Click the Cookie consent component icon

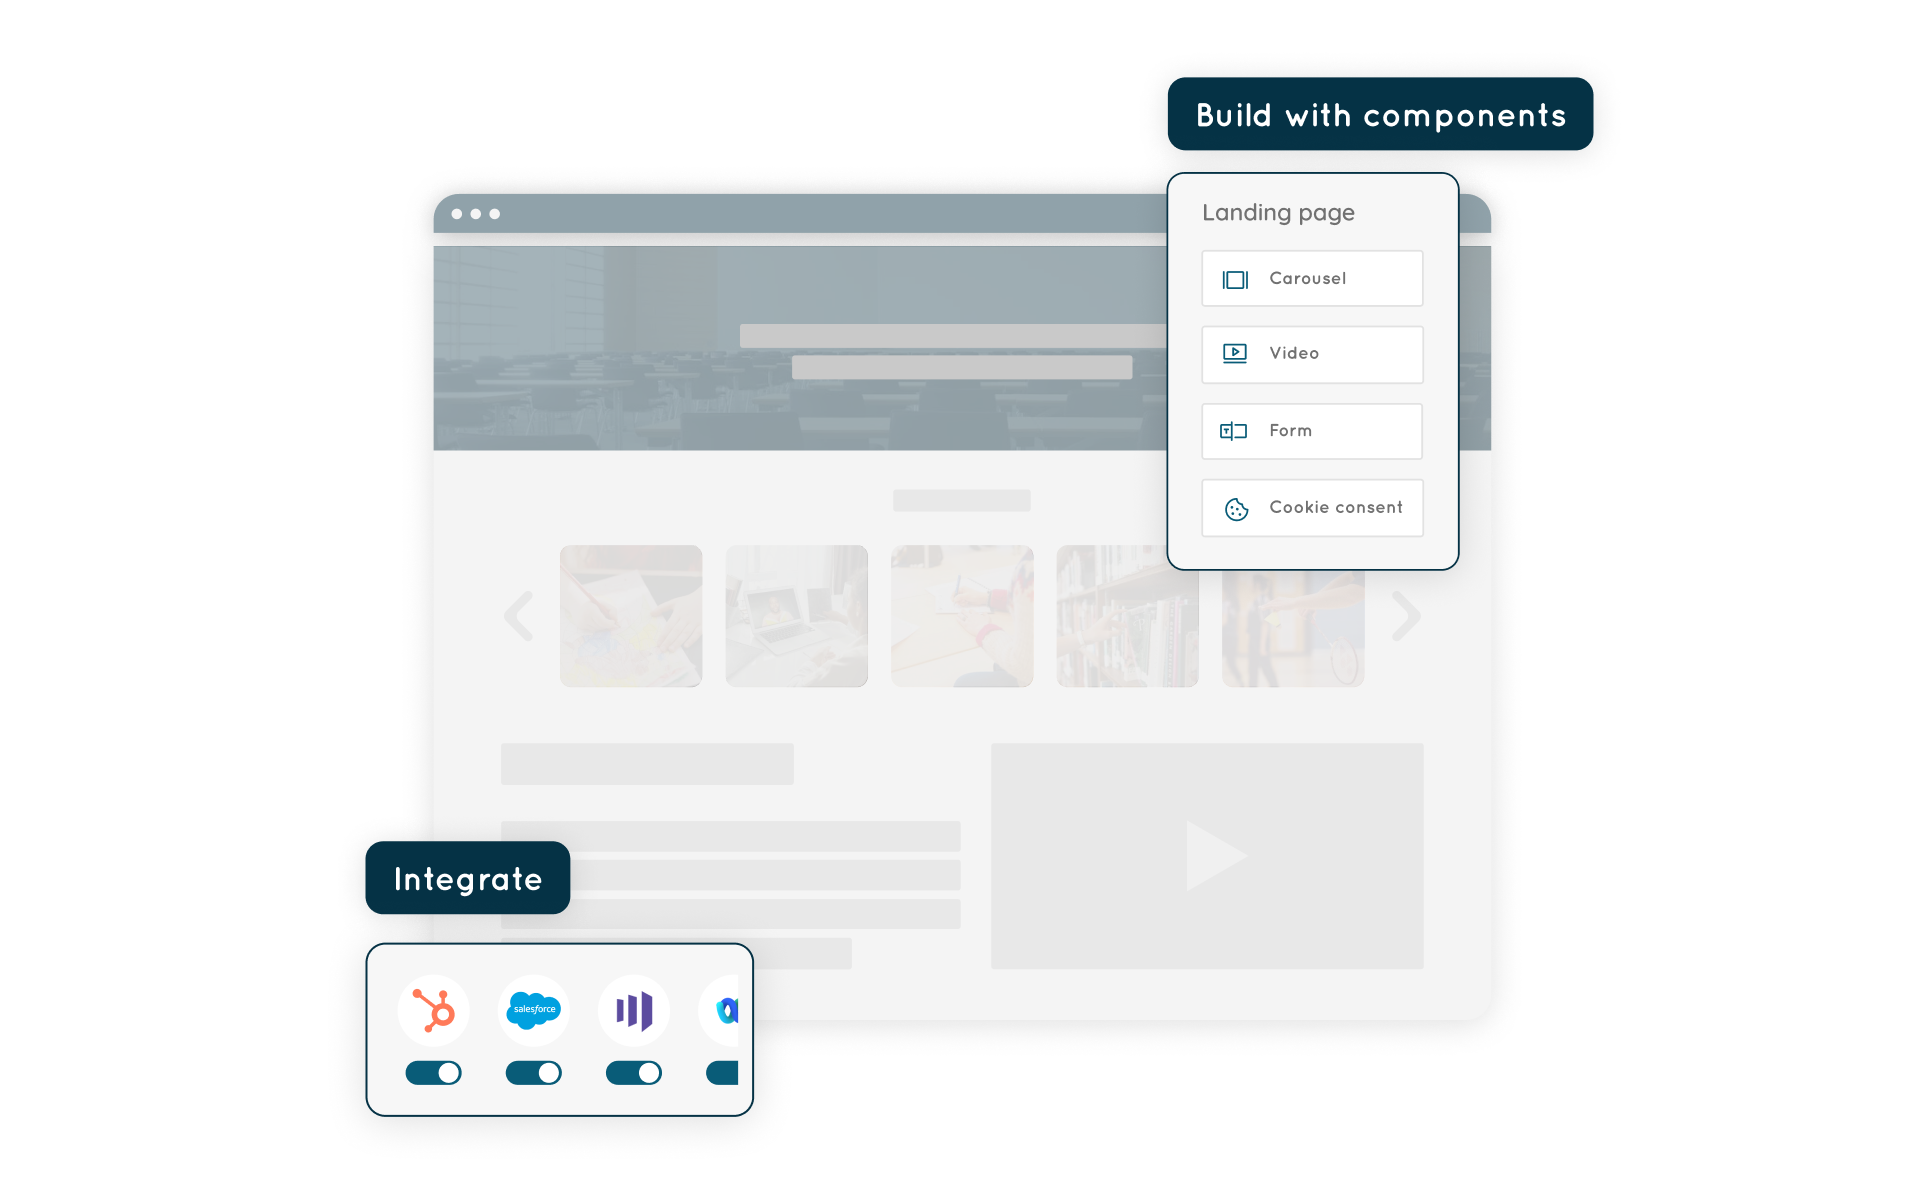(1236, 507)
